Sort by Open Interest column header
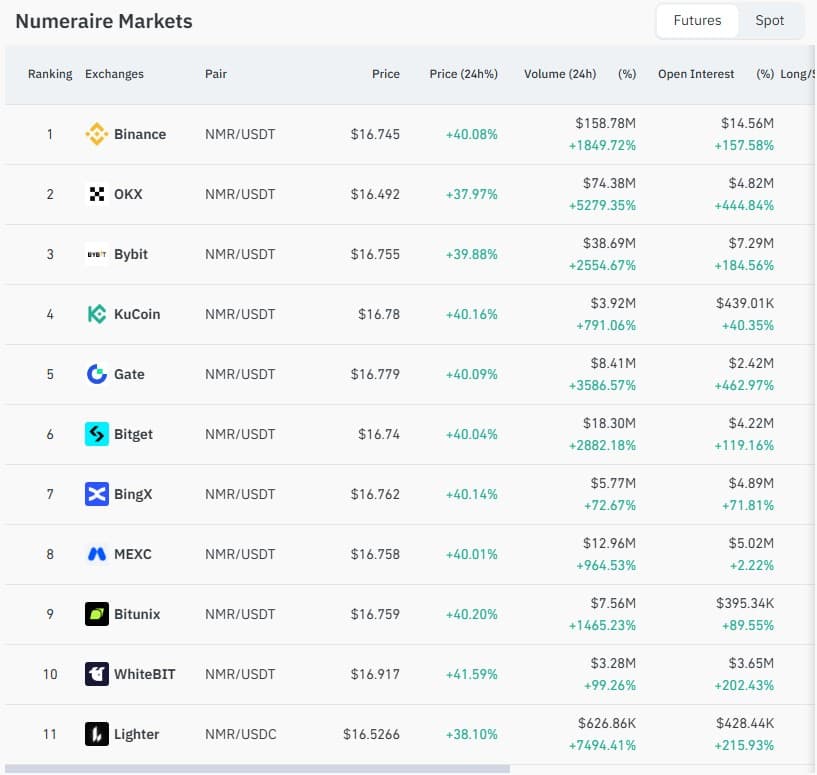 pyautogui.click(x=696, y=74)
